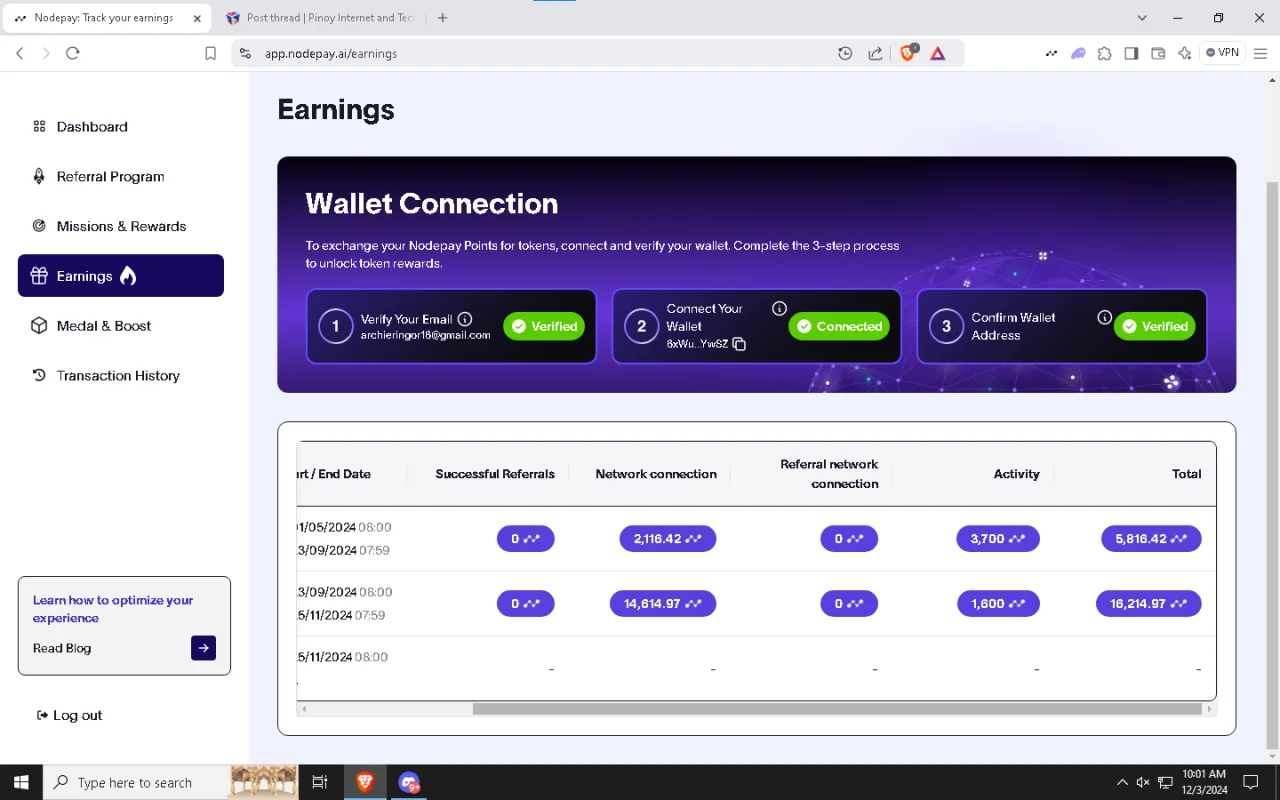Select the Earnings sidebar item
This screenshot has width=1280, height=800.
pyautogui.click(x=120, y=276)
